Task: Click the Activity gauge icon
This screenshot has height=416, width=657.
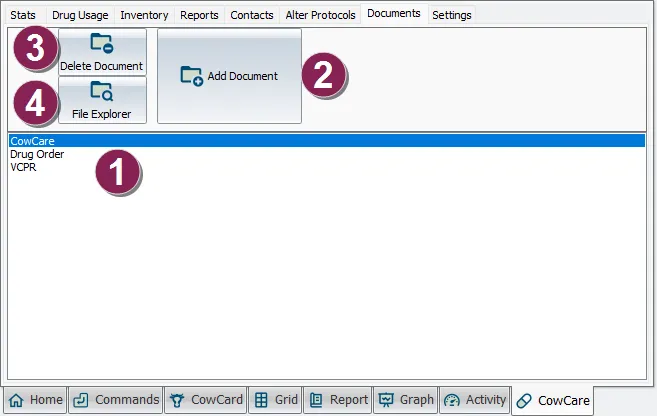Action: (x=452, y=400)
